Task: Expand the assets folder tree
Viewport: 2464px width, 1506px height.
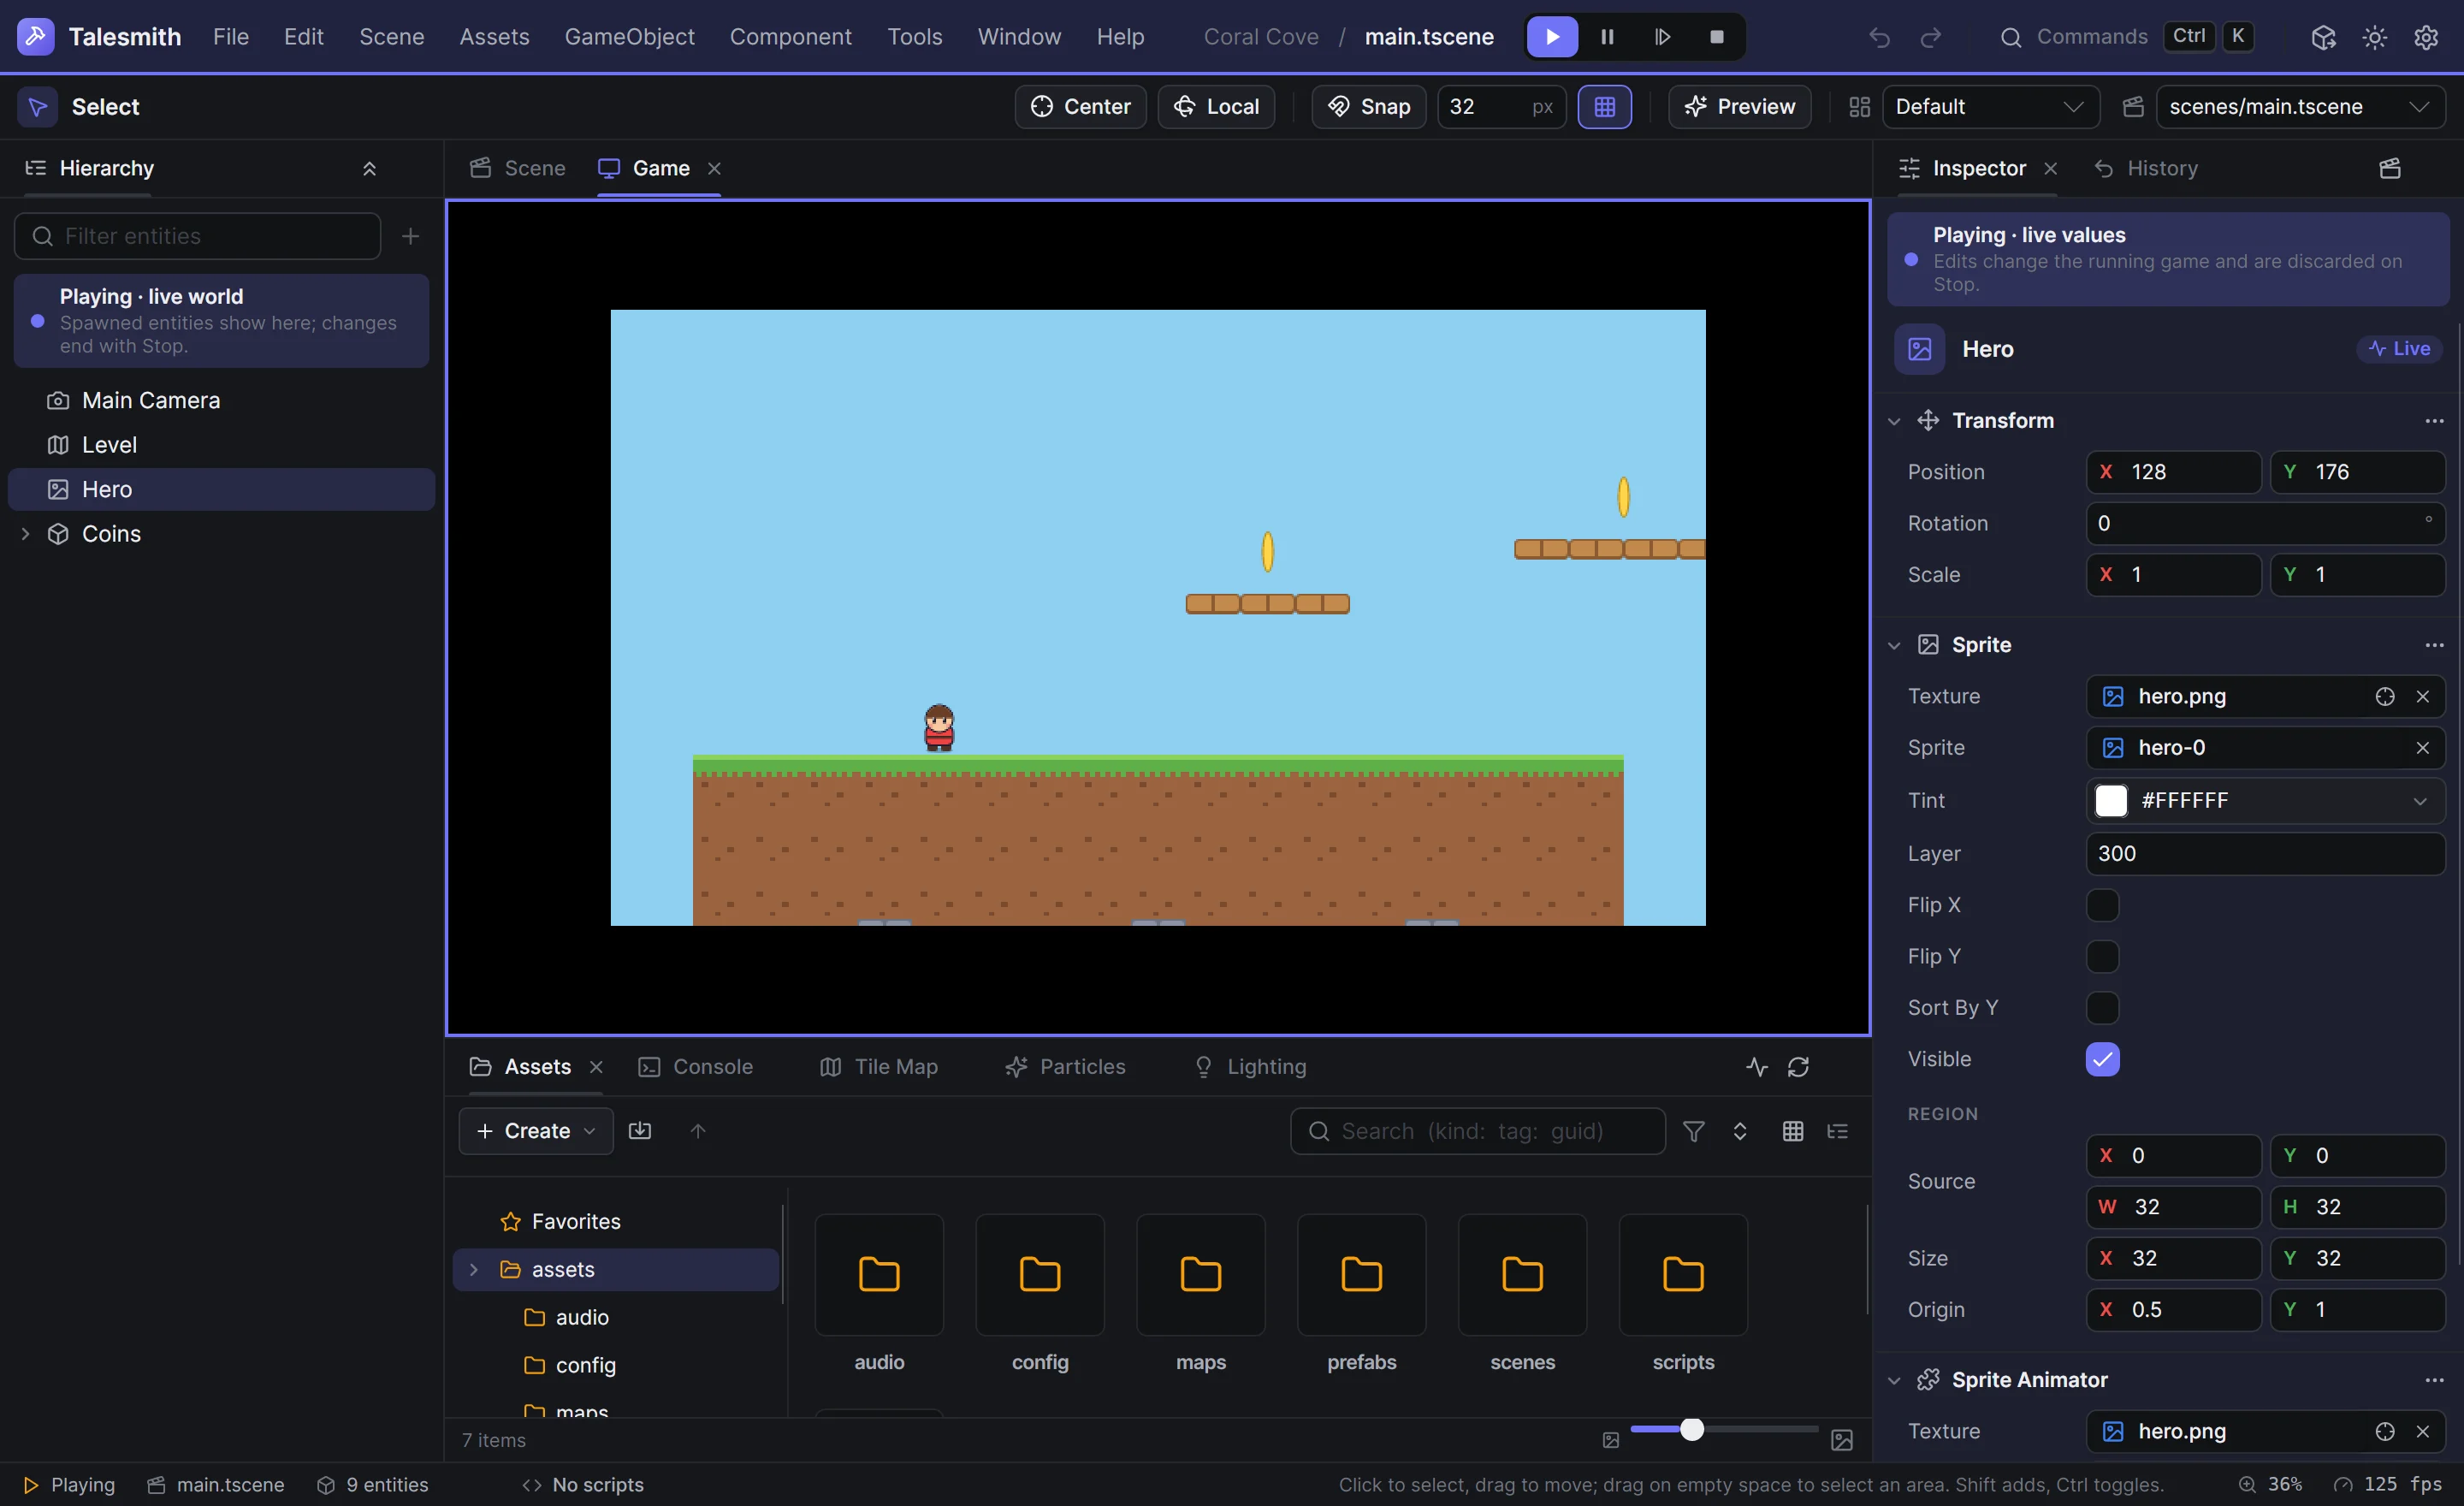Action: 474,1269
